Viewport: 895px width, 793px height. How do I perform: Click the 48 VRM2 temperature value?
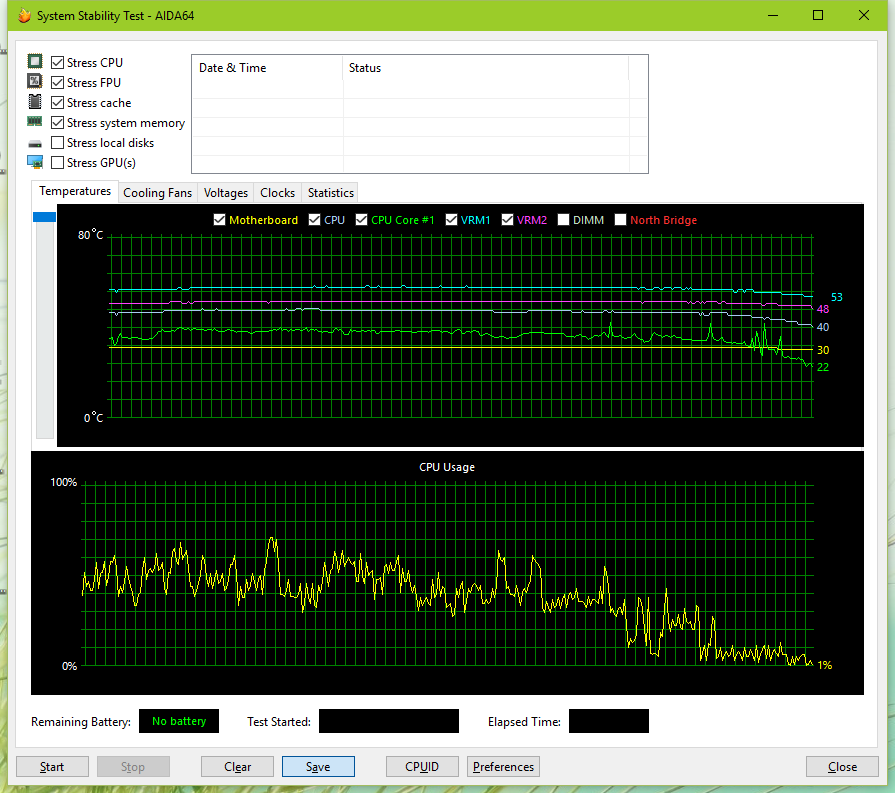823,309
